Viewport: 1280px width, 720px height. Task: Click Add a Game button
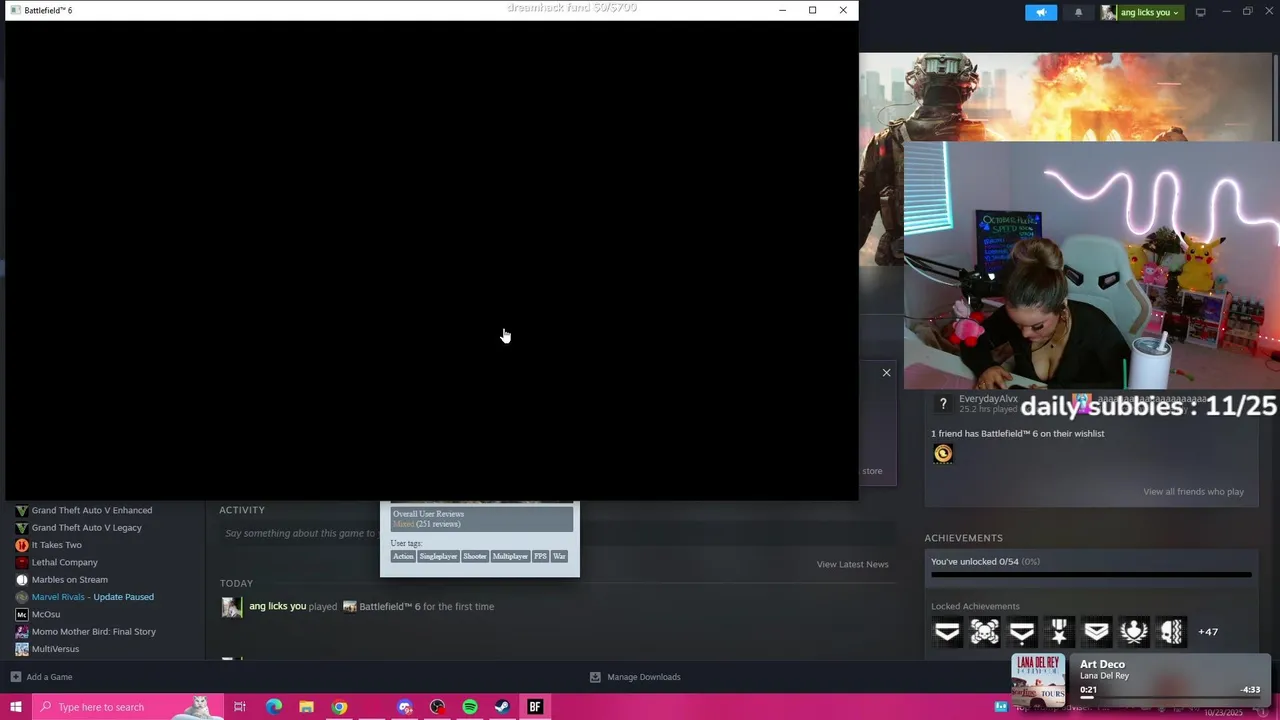tap(41, 677)
